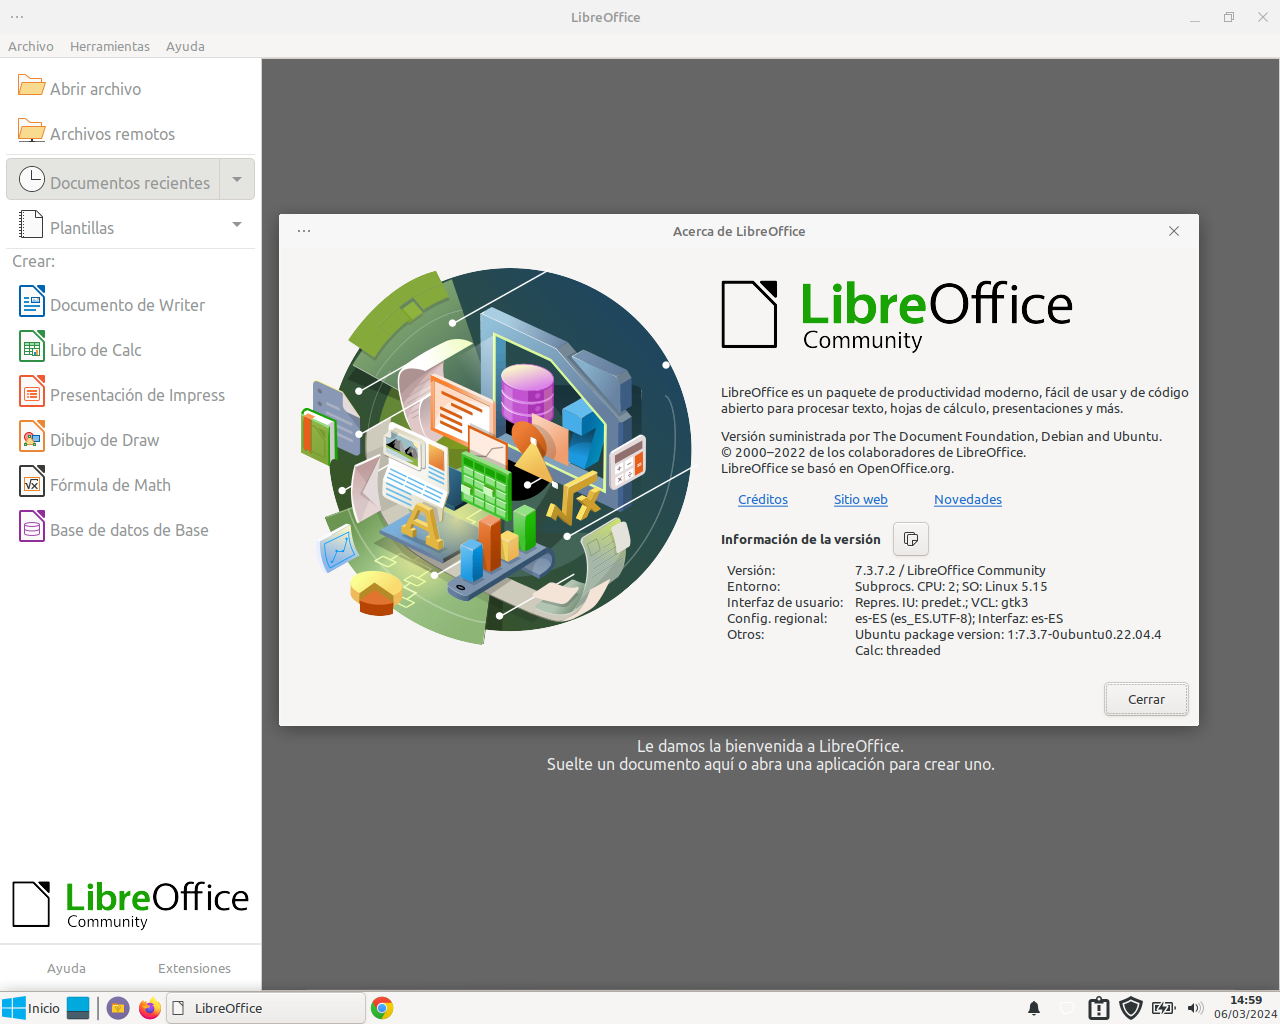Image resolution: width=1280 pixels, height=1024 pixels.
Task: Click the Draw drawing icon
Action: point(32,436)
